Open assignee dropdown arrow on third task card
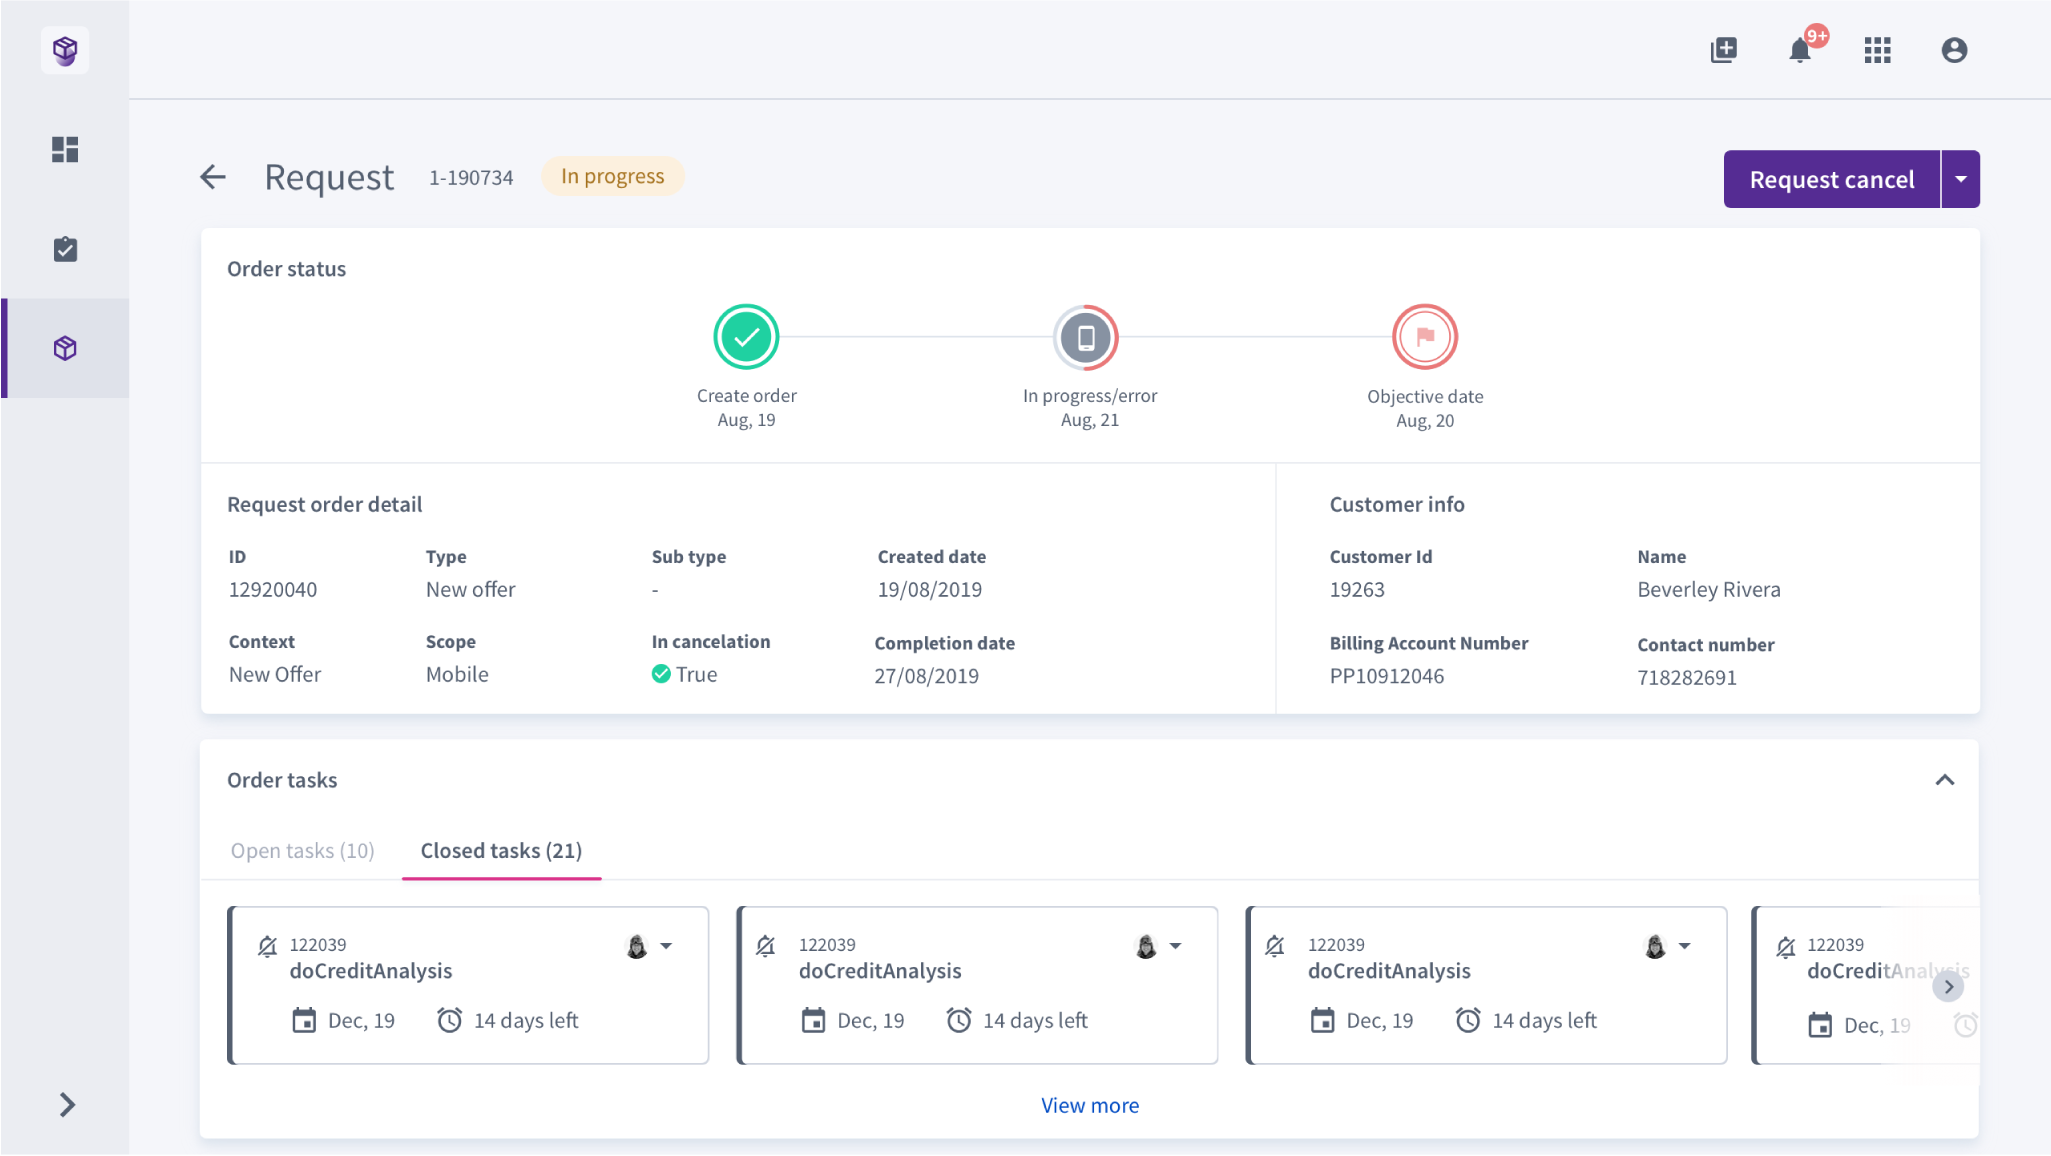2051x1156 pixels. click(1684, 946)
